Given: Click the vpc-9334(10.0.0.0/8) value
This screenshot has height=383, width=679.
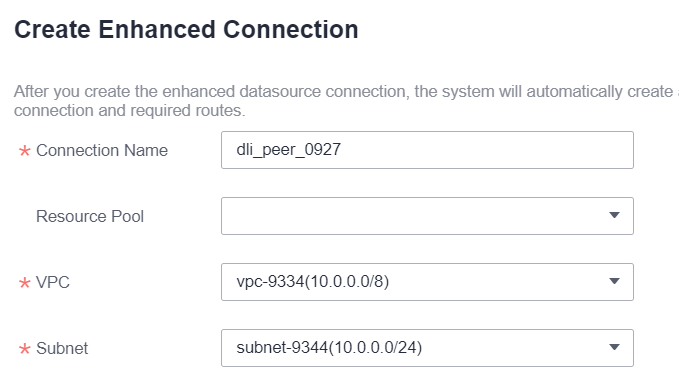Looking at the screenshot, I should click(313, 282).
